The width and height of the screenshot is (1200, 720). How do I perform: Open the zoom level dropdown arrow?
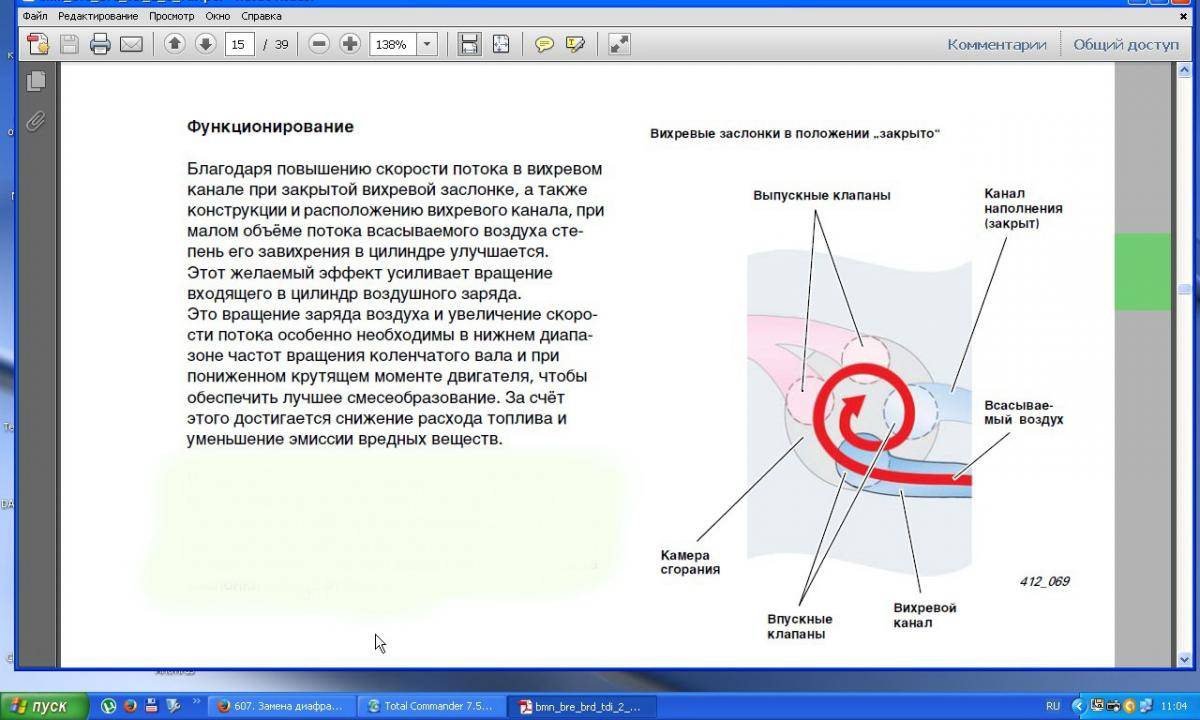[x=427, y=44]
